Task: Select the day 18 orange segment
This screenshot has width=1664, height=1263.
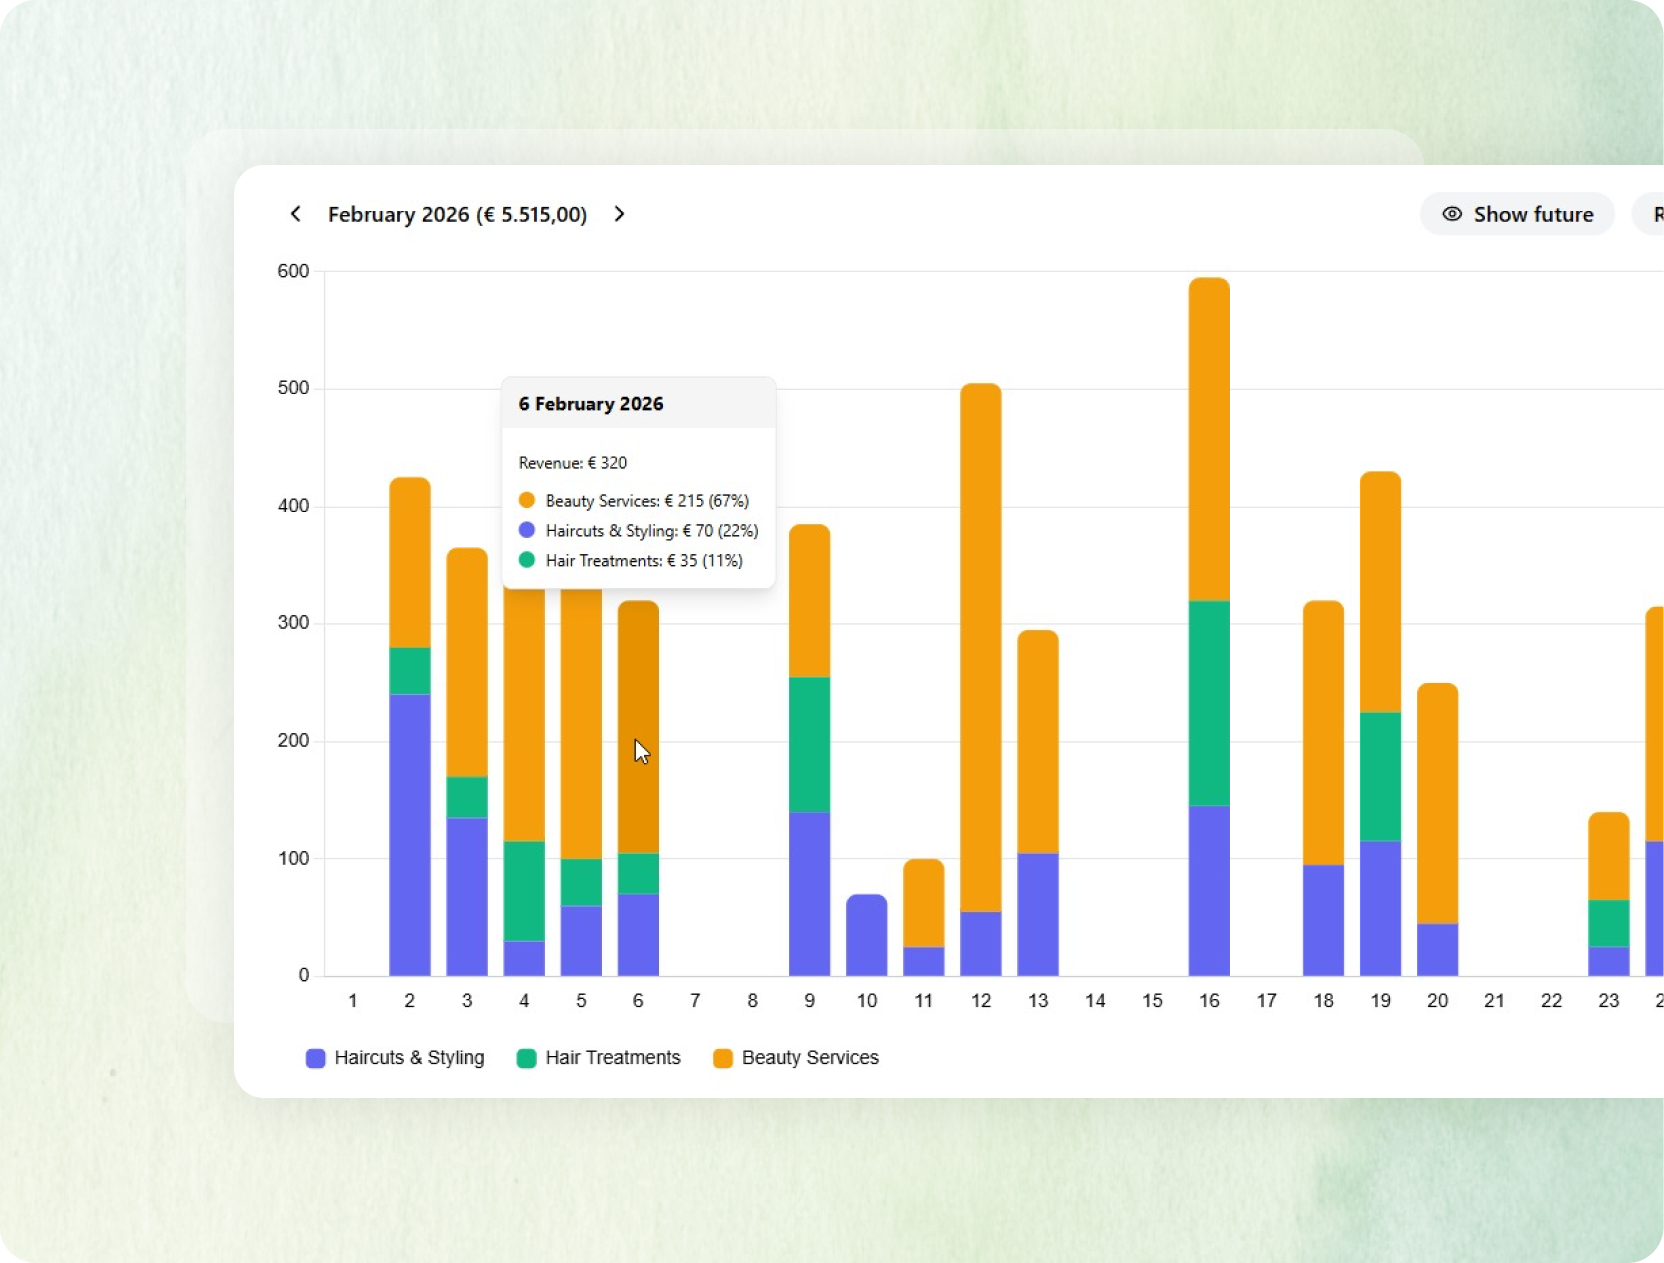Action: pos(1323,732)
